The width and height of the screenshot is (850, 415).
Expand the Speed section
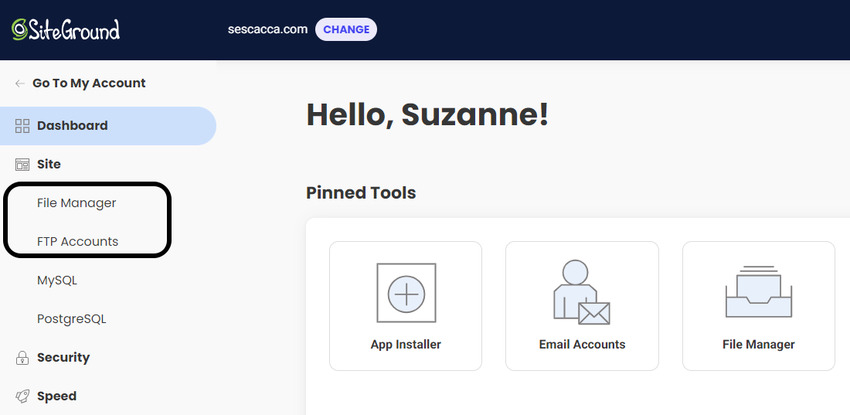pyautogui.click(x=56, y=396)
